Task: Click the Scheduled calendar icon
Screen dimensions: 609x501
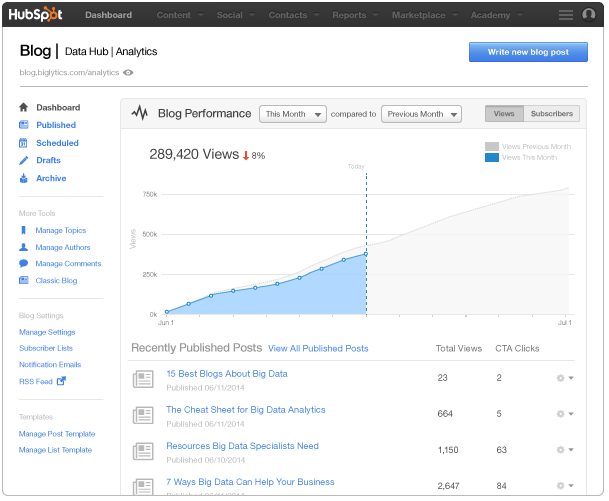Action: tap(23, 143)
